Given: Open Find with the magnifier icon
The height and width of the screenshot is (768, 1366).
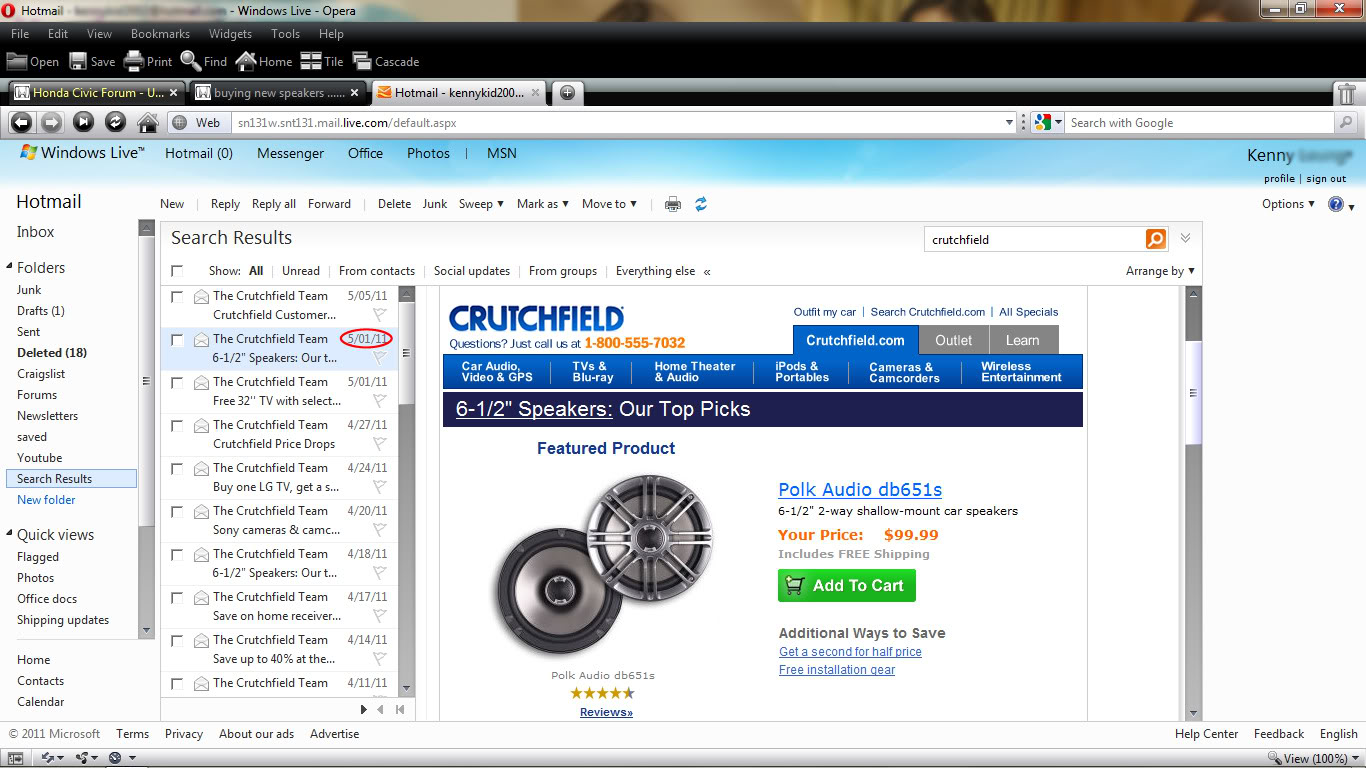Looking at the screenshot, I should coord(191,61).
